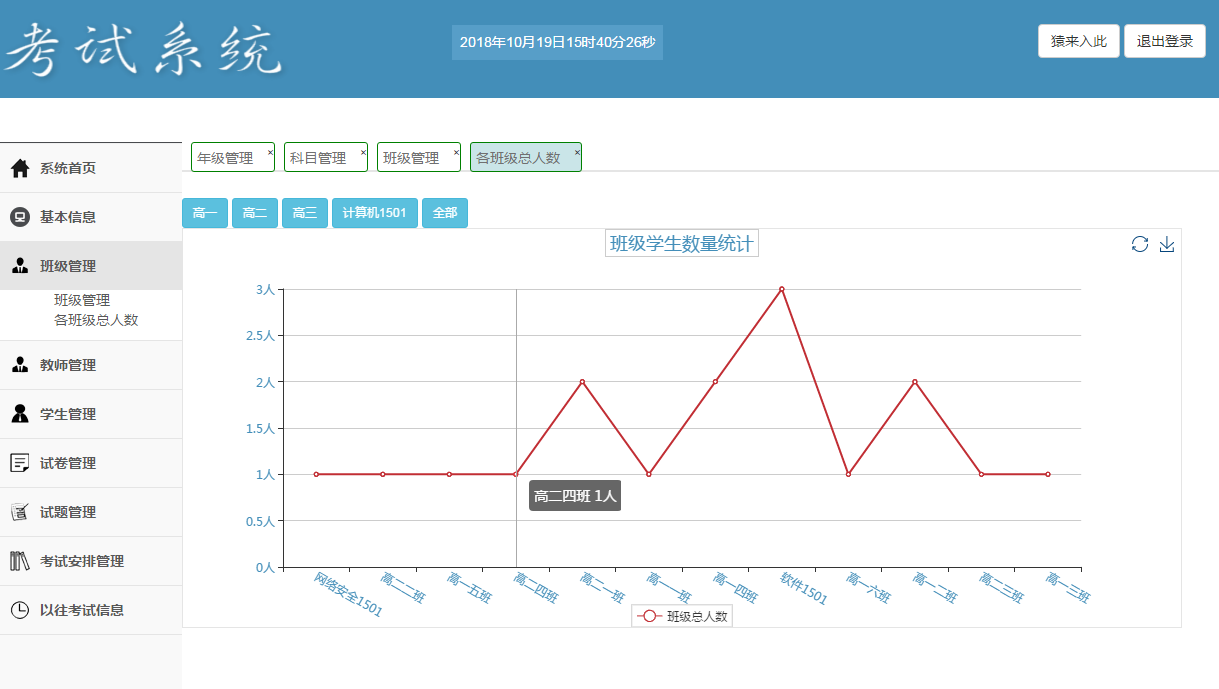Open 各班级总人数 submenu link
The image size is (1219, 689).
pyautogui.click(x=96, y=320)
